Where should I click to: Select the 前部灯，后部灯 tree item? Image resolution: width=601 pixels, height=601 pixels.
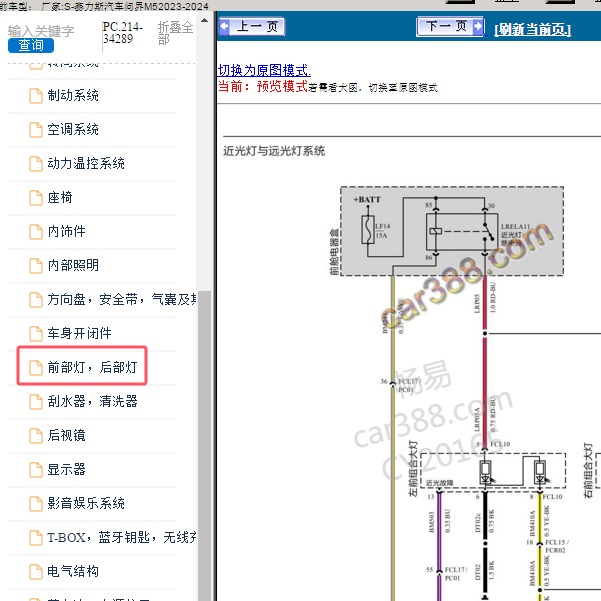click(x=92, y=367)
